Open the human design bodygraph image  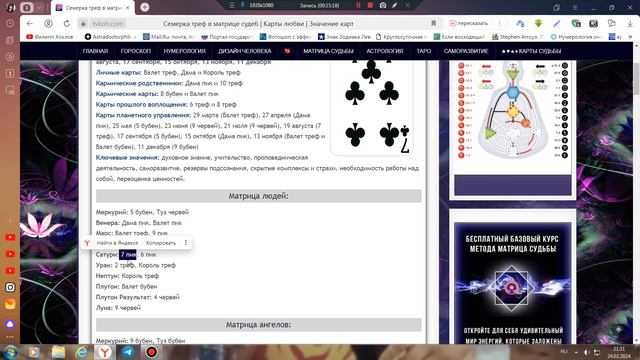coord(513,110)
